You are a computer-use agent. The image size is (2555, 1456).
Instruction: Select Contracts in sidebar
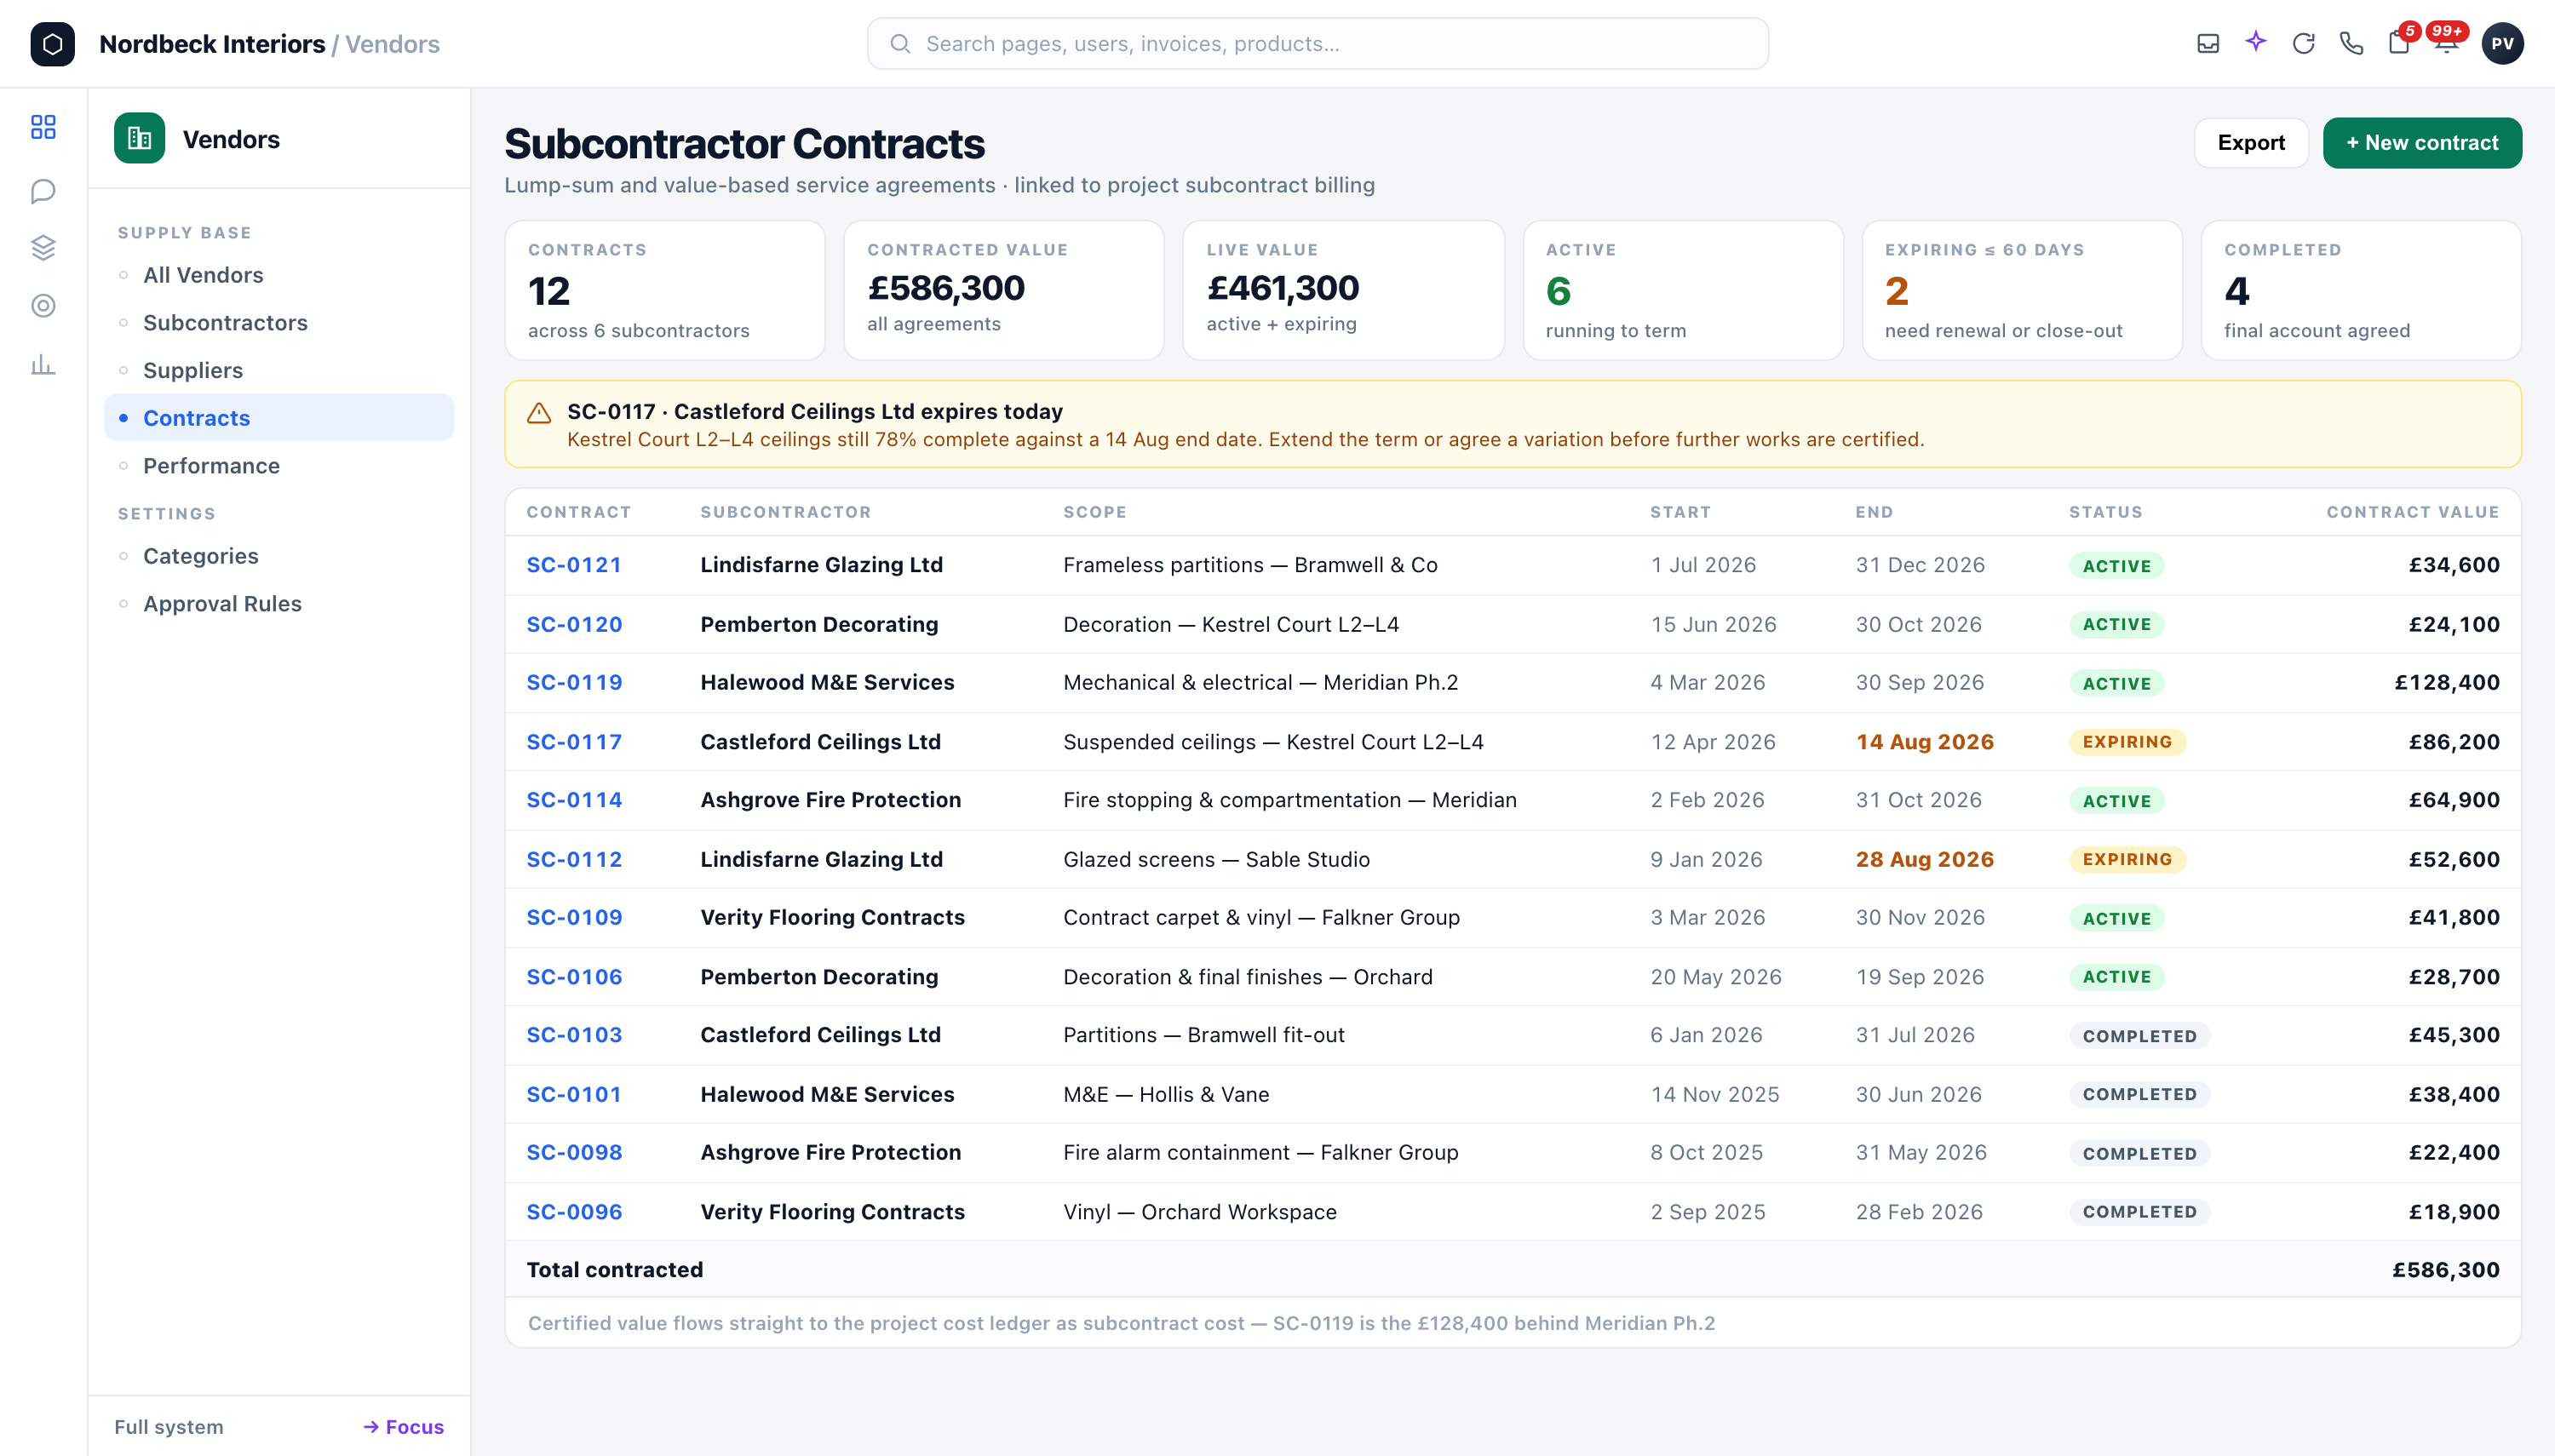279,418
